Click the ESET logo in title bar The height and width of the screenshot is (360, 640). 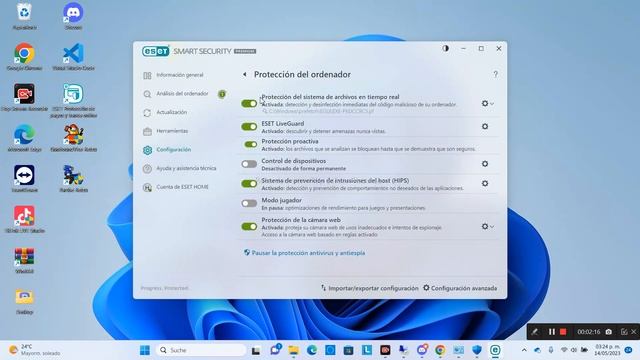click(156, 51)
